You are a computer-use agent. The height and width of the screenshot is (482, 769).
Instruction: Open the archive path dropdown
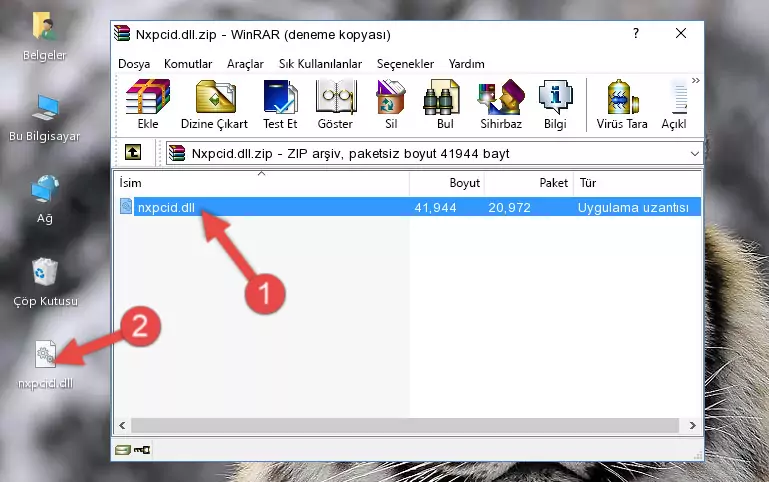tap(694, 153)
